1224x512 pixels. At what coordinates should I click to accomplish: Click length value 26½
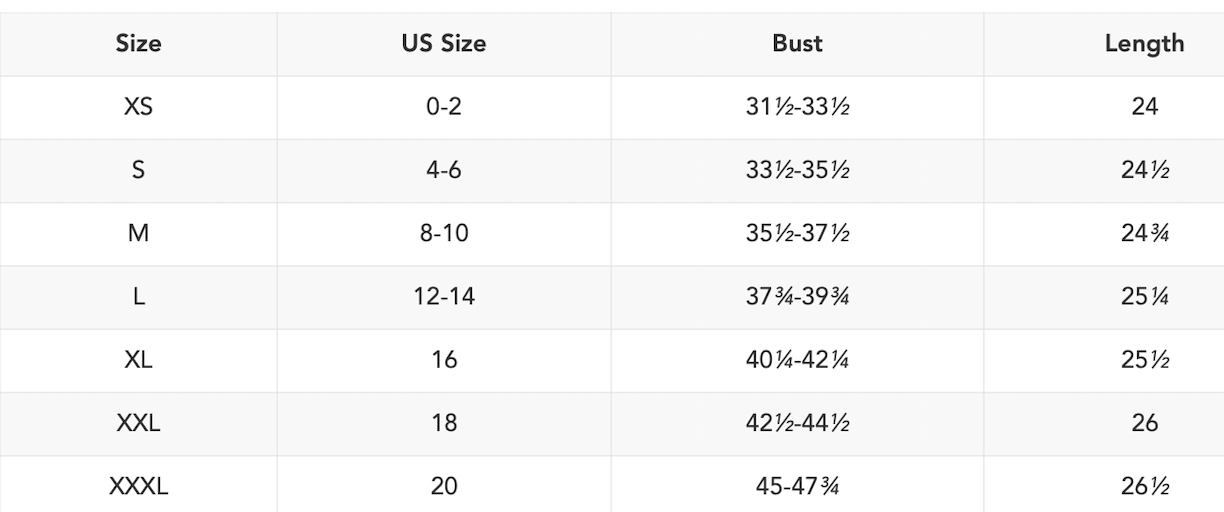1144,487
